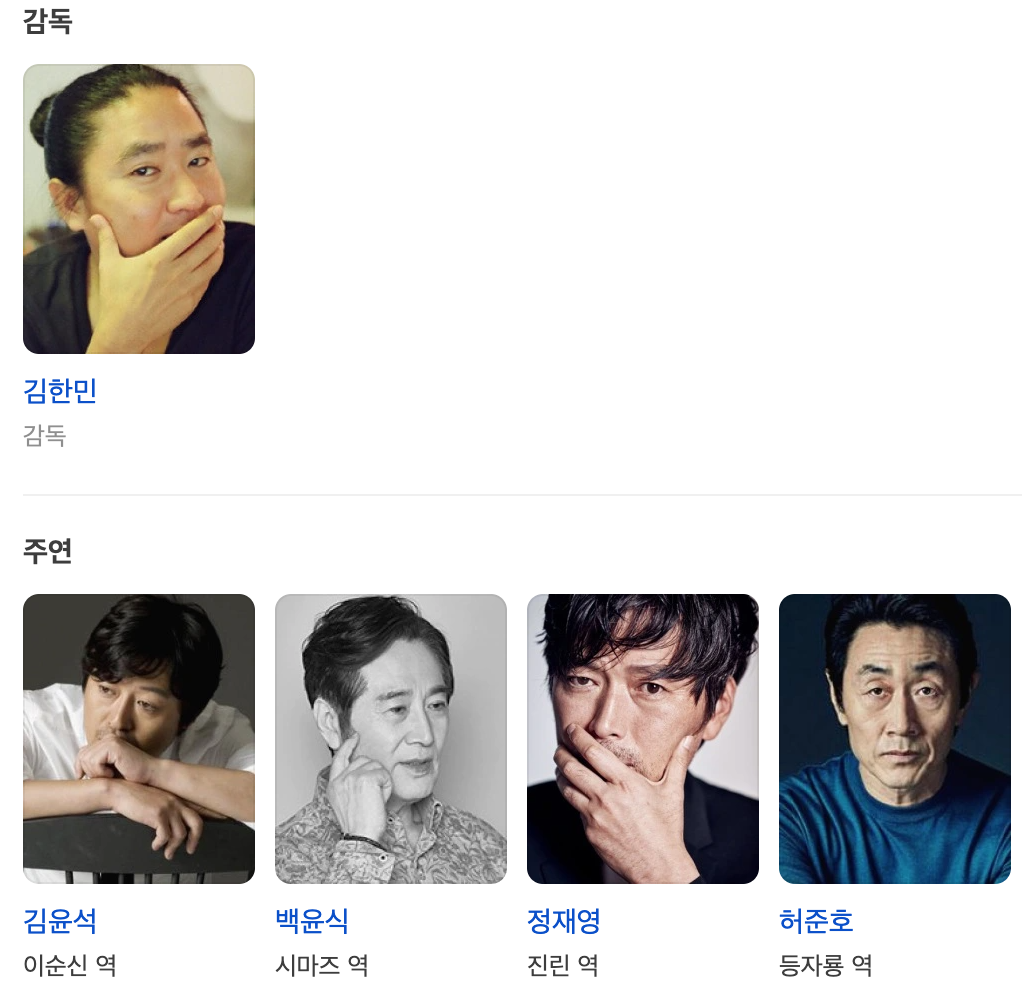The height and width of the screenshot is (988, 1022).
Task: Open 정재영's portrait image
Action: (643, 738)
